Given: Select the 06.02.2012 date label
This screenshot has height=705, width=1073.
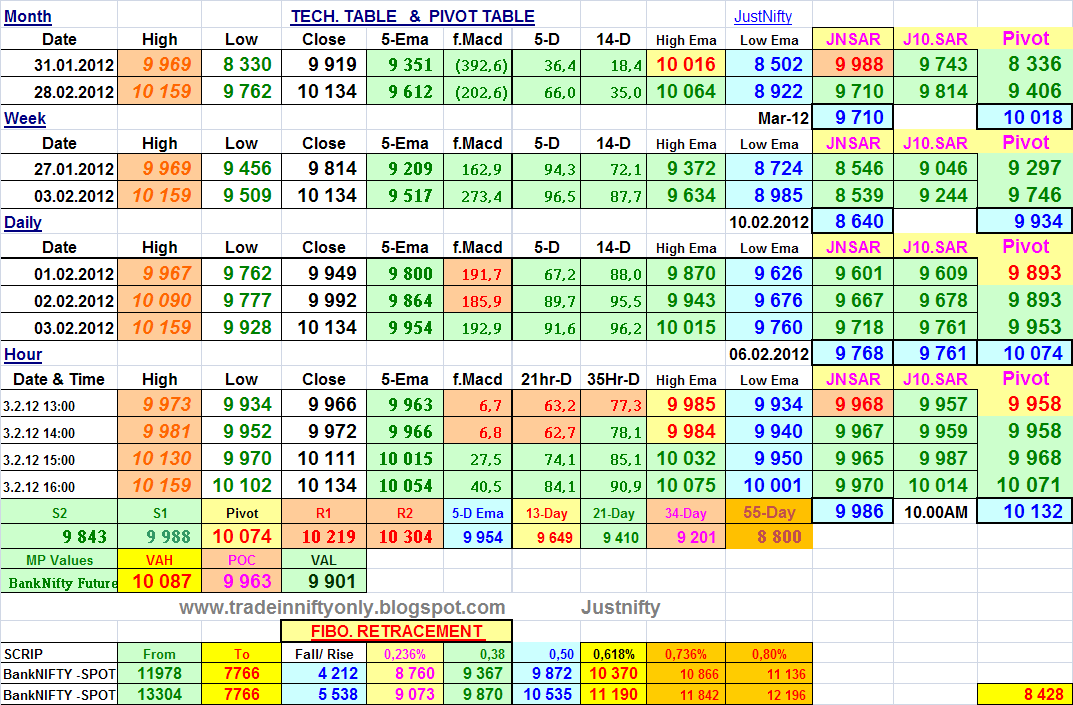Looking at the screenshot, I should [x=768, y=355].
